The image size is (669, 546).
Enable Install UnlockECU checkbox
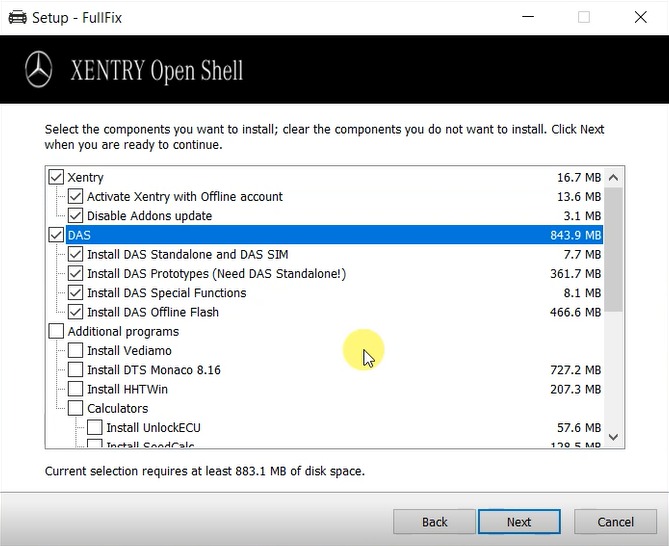click(x=95, y=427)
